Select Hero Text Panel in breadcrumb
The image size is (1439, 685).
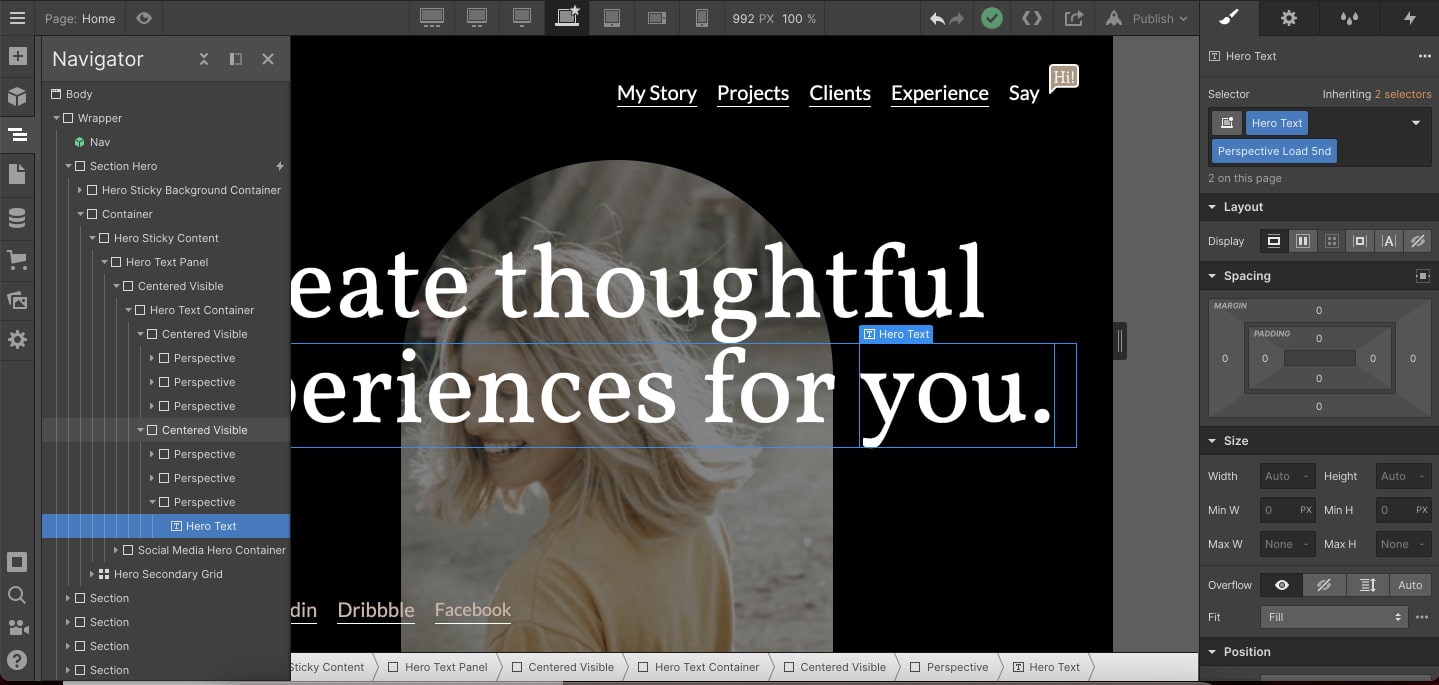click(x=437, y=667)
